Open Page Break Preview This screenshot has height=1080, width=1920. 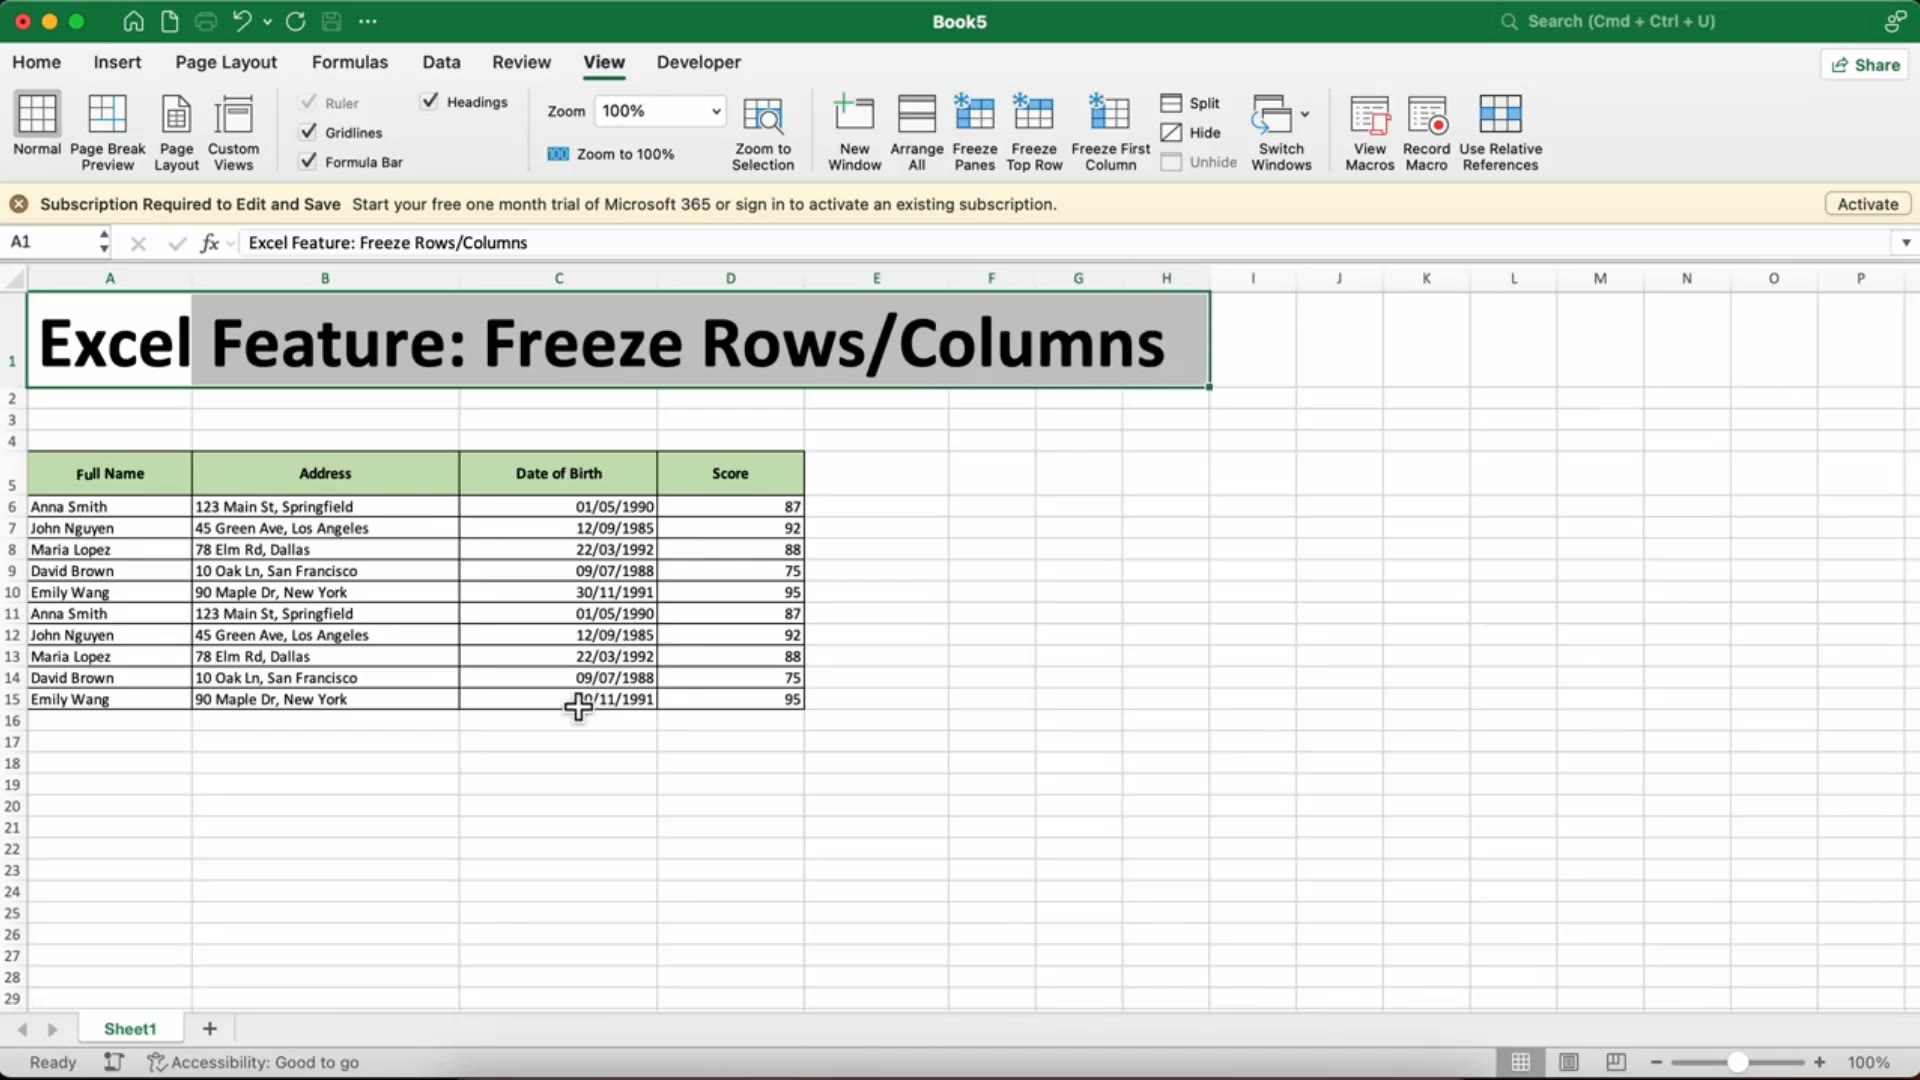(x=107, y=132)
